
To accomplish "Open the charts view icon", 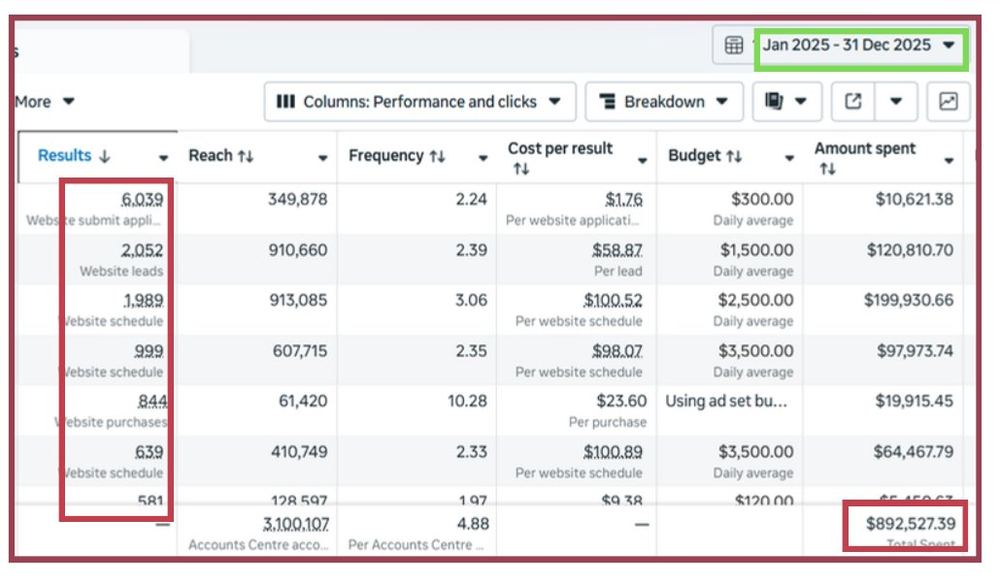I will (948, 101).
